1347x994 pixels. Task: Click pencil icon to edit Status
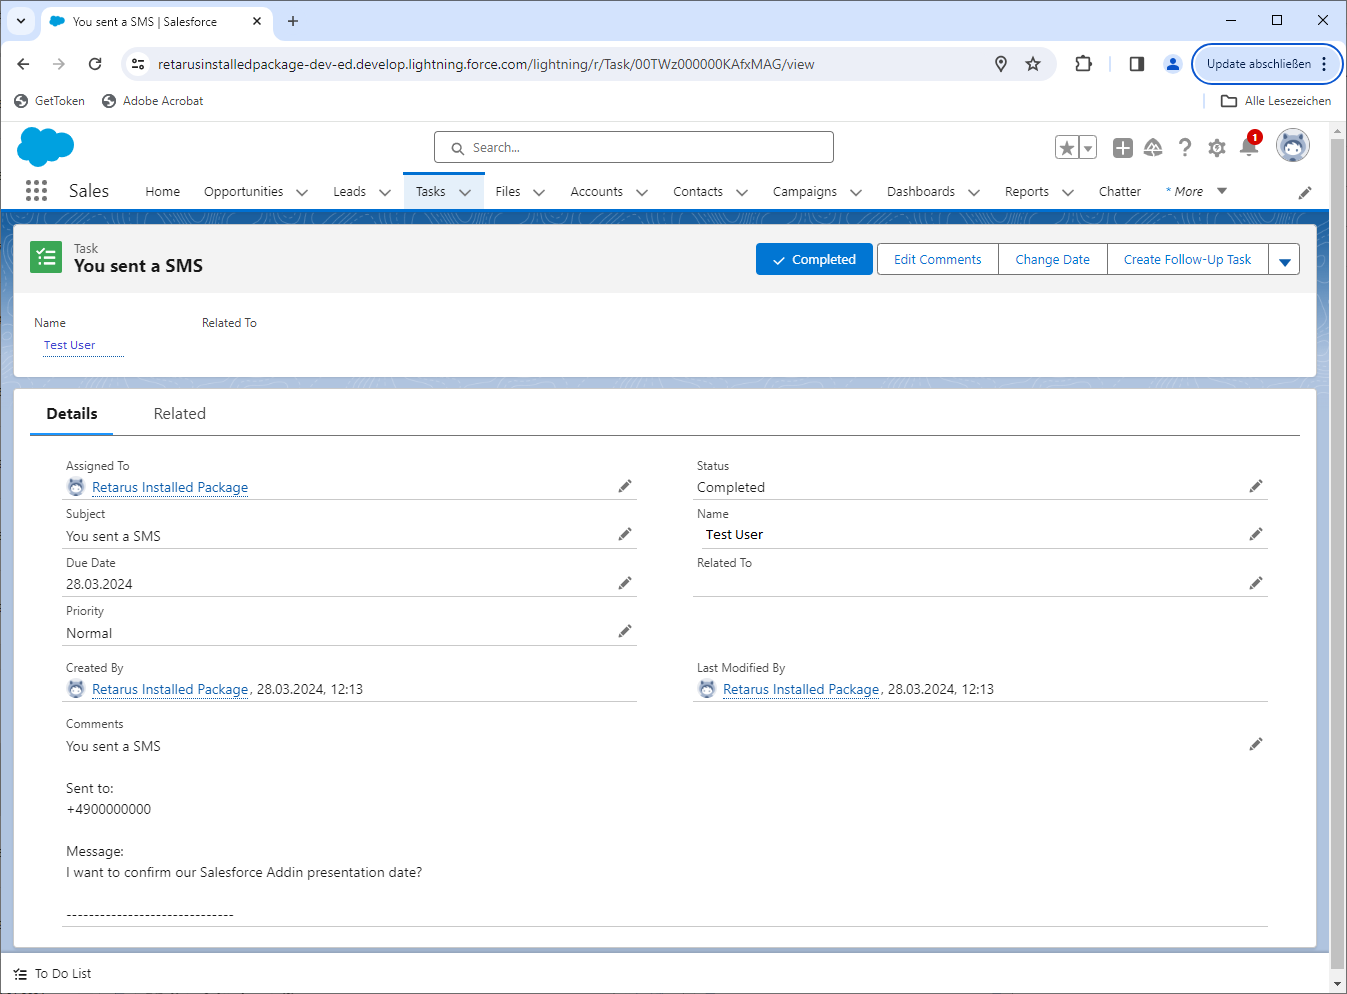pos(1256,487)
